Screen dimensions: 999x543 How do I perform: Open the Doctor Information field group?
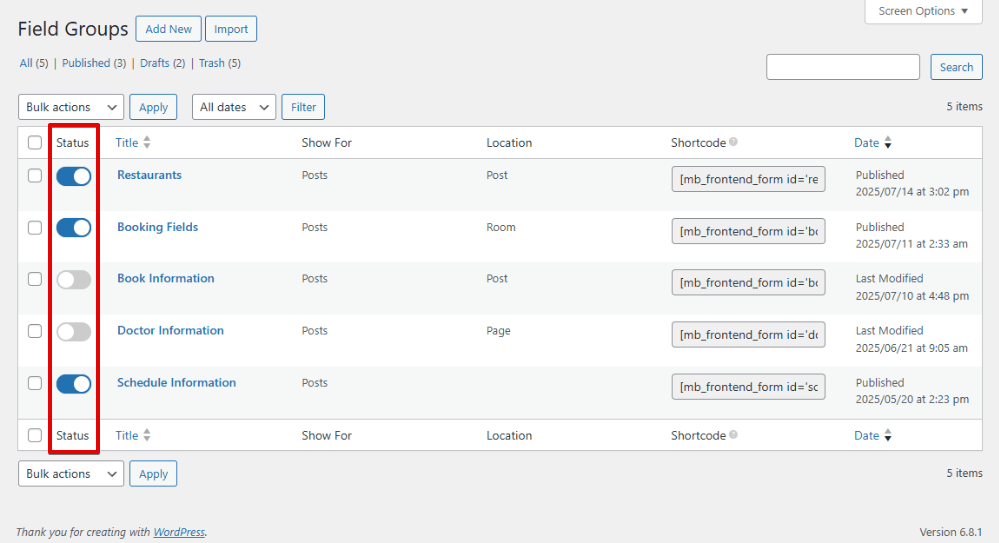[x=170, y=330]
